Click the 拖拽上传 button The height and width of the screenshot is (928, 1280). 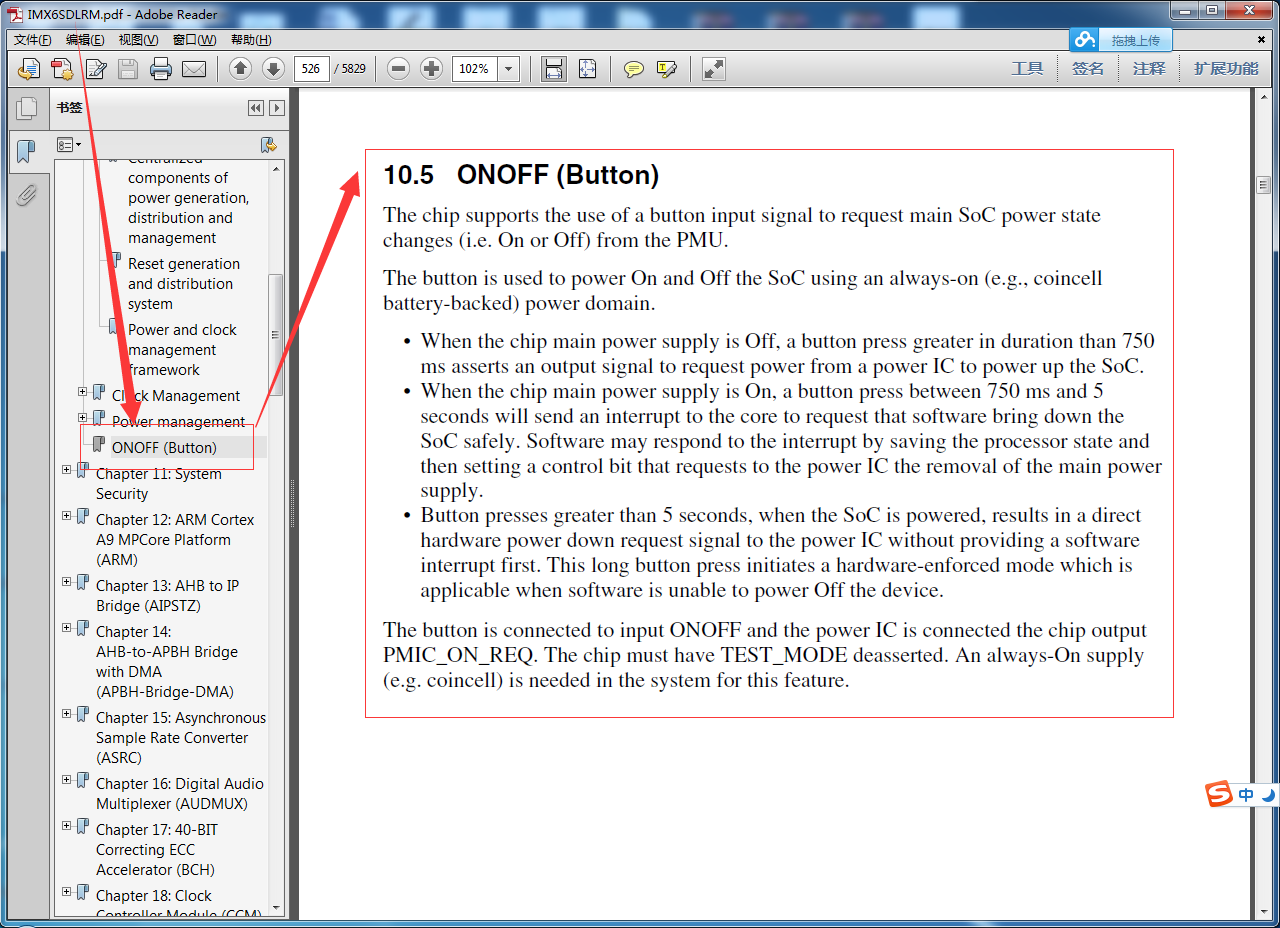click(1135, 41)
